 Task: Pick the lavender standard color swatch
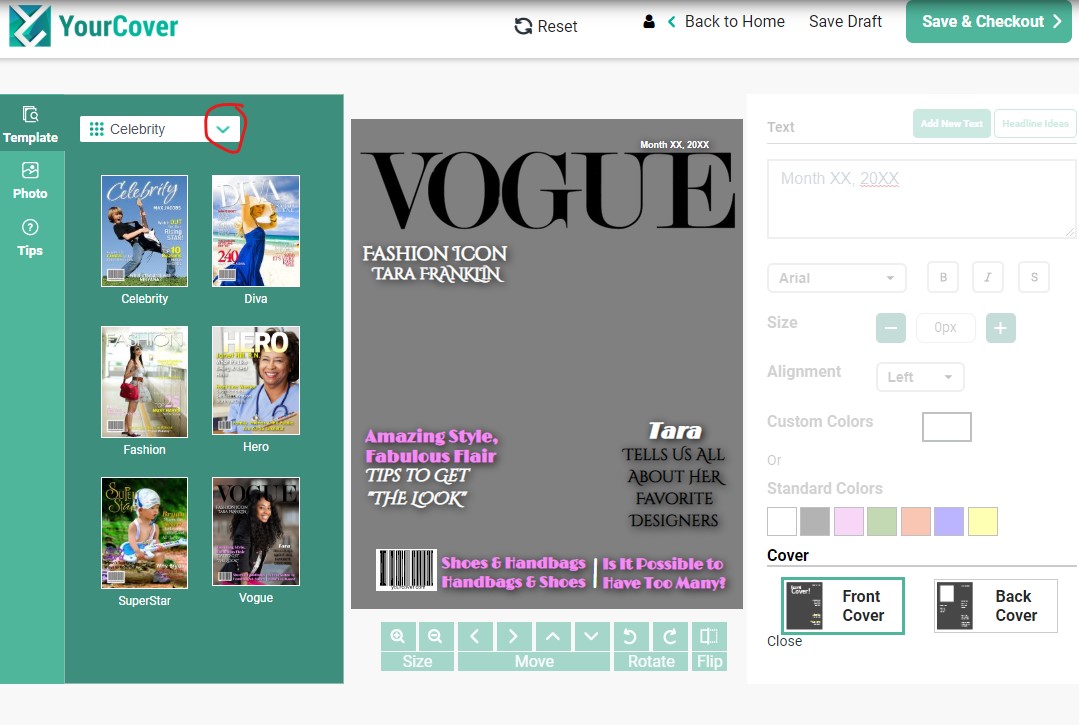point(949,521)
